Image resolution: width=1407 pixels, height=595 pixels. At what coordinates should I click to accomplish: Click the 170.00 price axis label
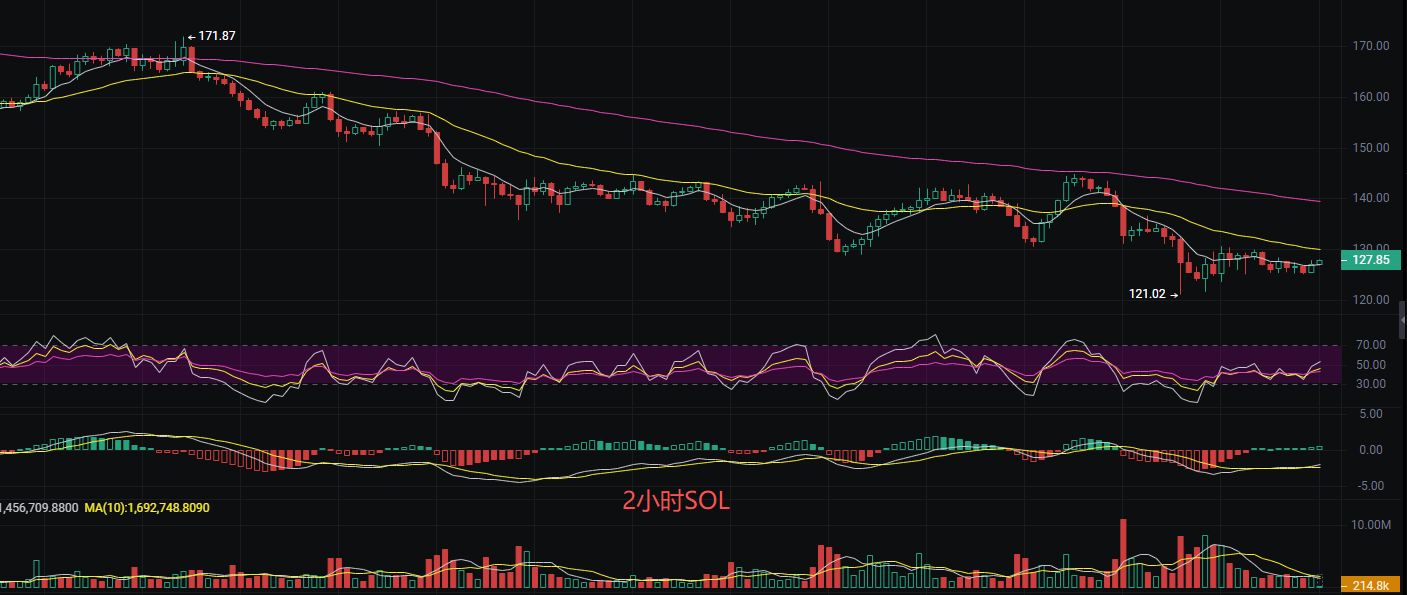1369,46
